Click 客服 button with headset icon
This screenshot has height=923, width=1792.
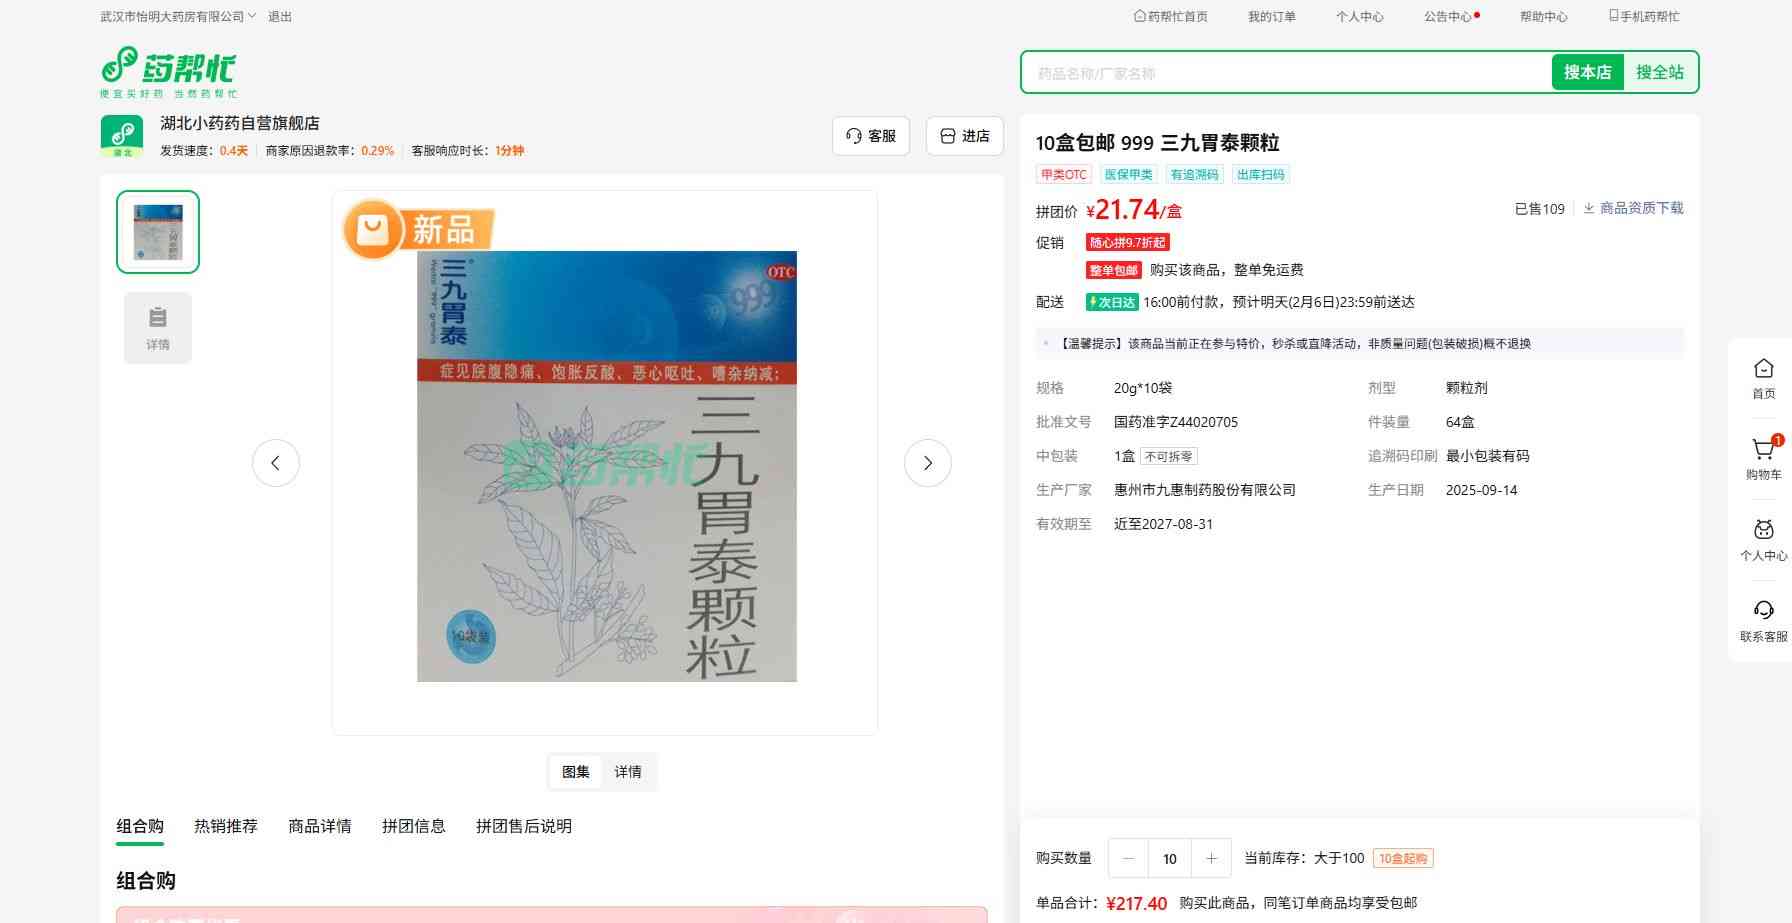(870, 136)
